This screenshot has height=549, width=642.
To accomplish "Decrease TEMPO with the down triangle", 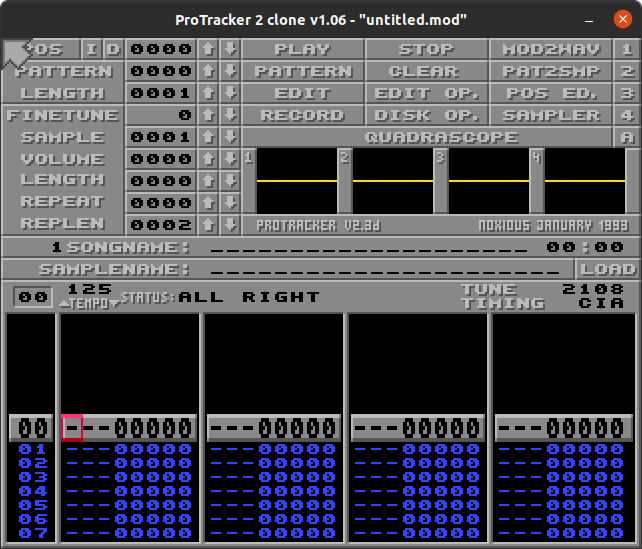I will click(x=115, y=304).
